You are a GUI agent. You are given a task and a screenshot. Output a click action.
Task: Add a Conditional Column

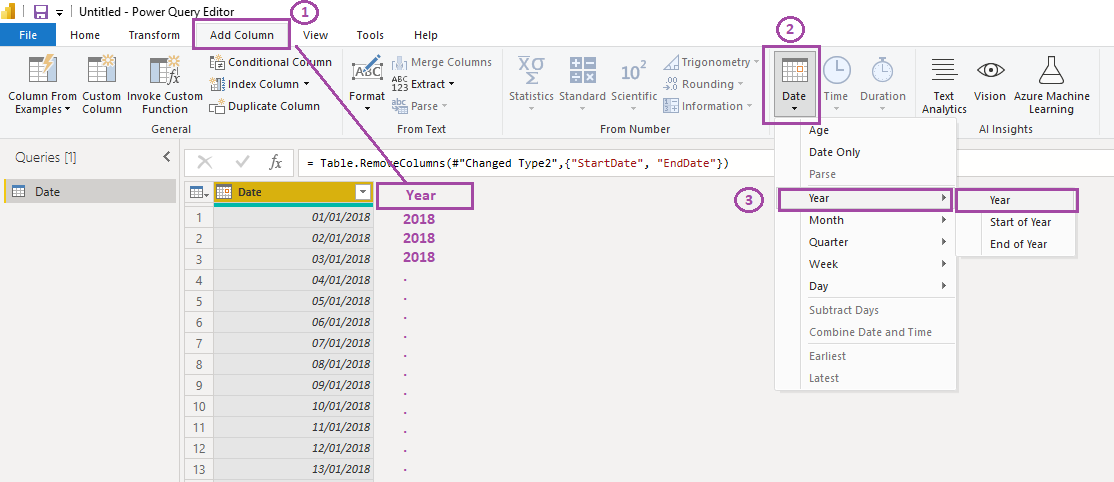[271, 62]
